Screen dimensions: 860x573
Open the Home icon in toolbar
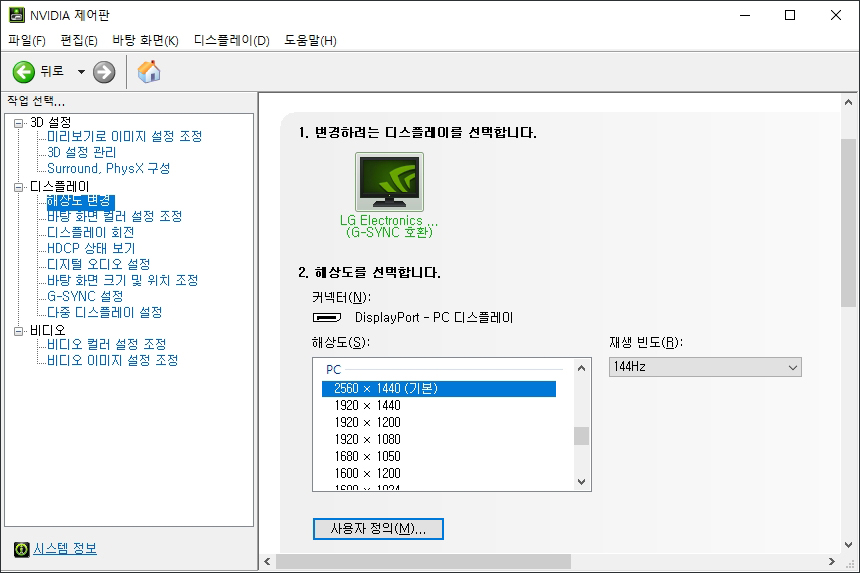pos(149,72)
